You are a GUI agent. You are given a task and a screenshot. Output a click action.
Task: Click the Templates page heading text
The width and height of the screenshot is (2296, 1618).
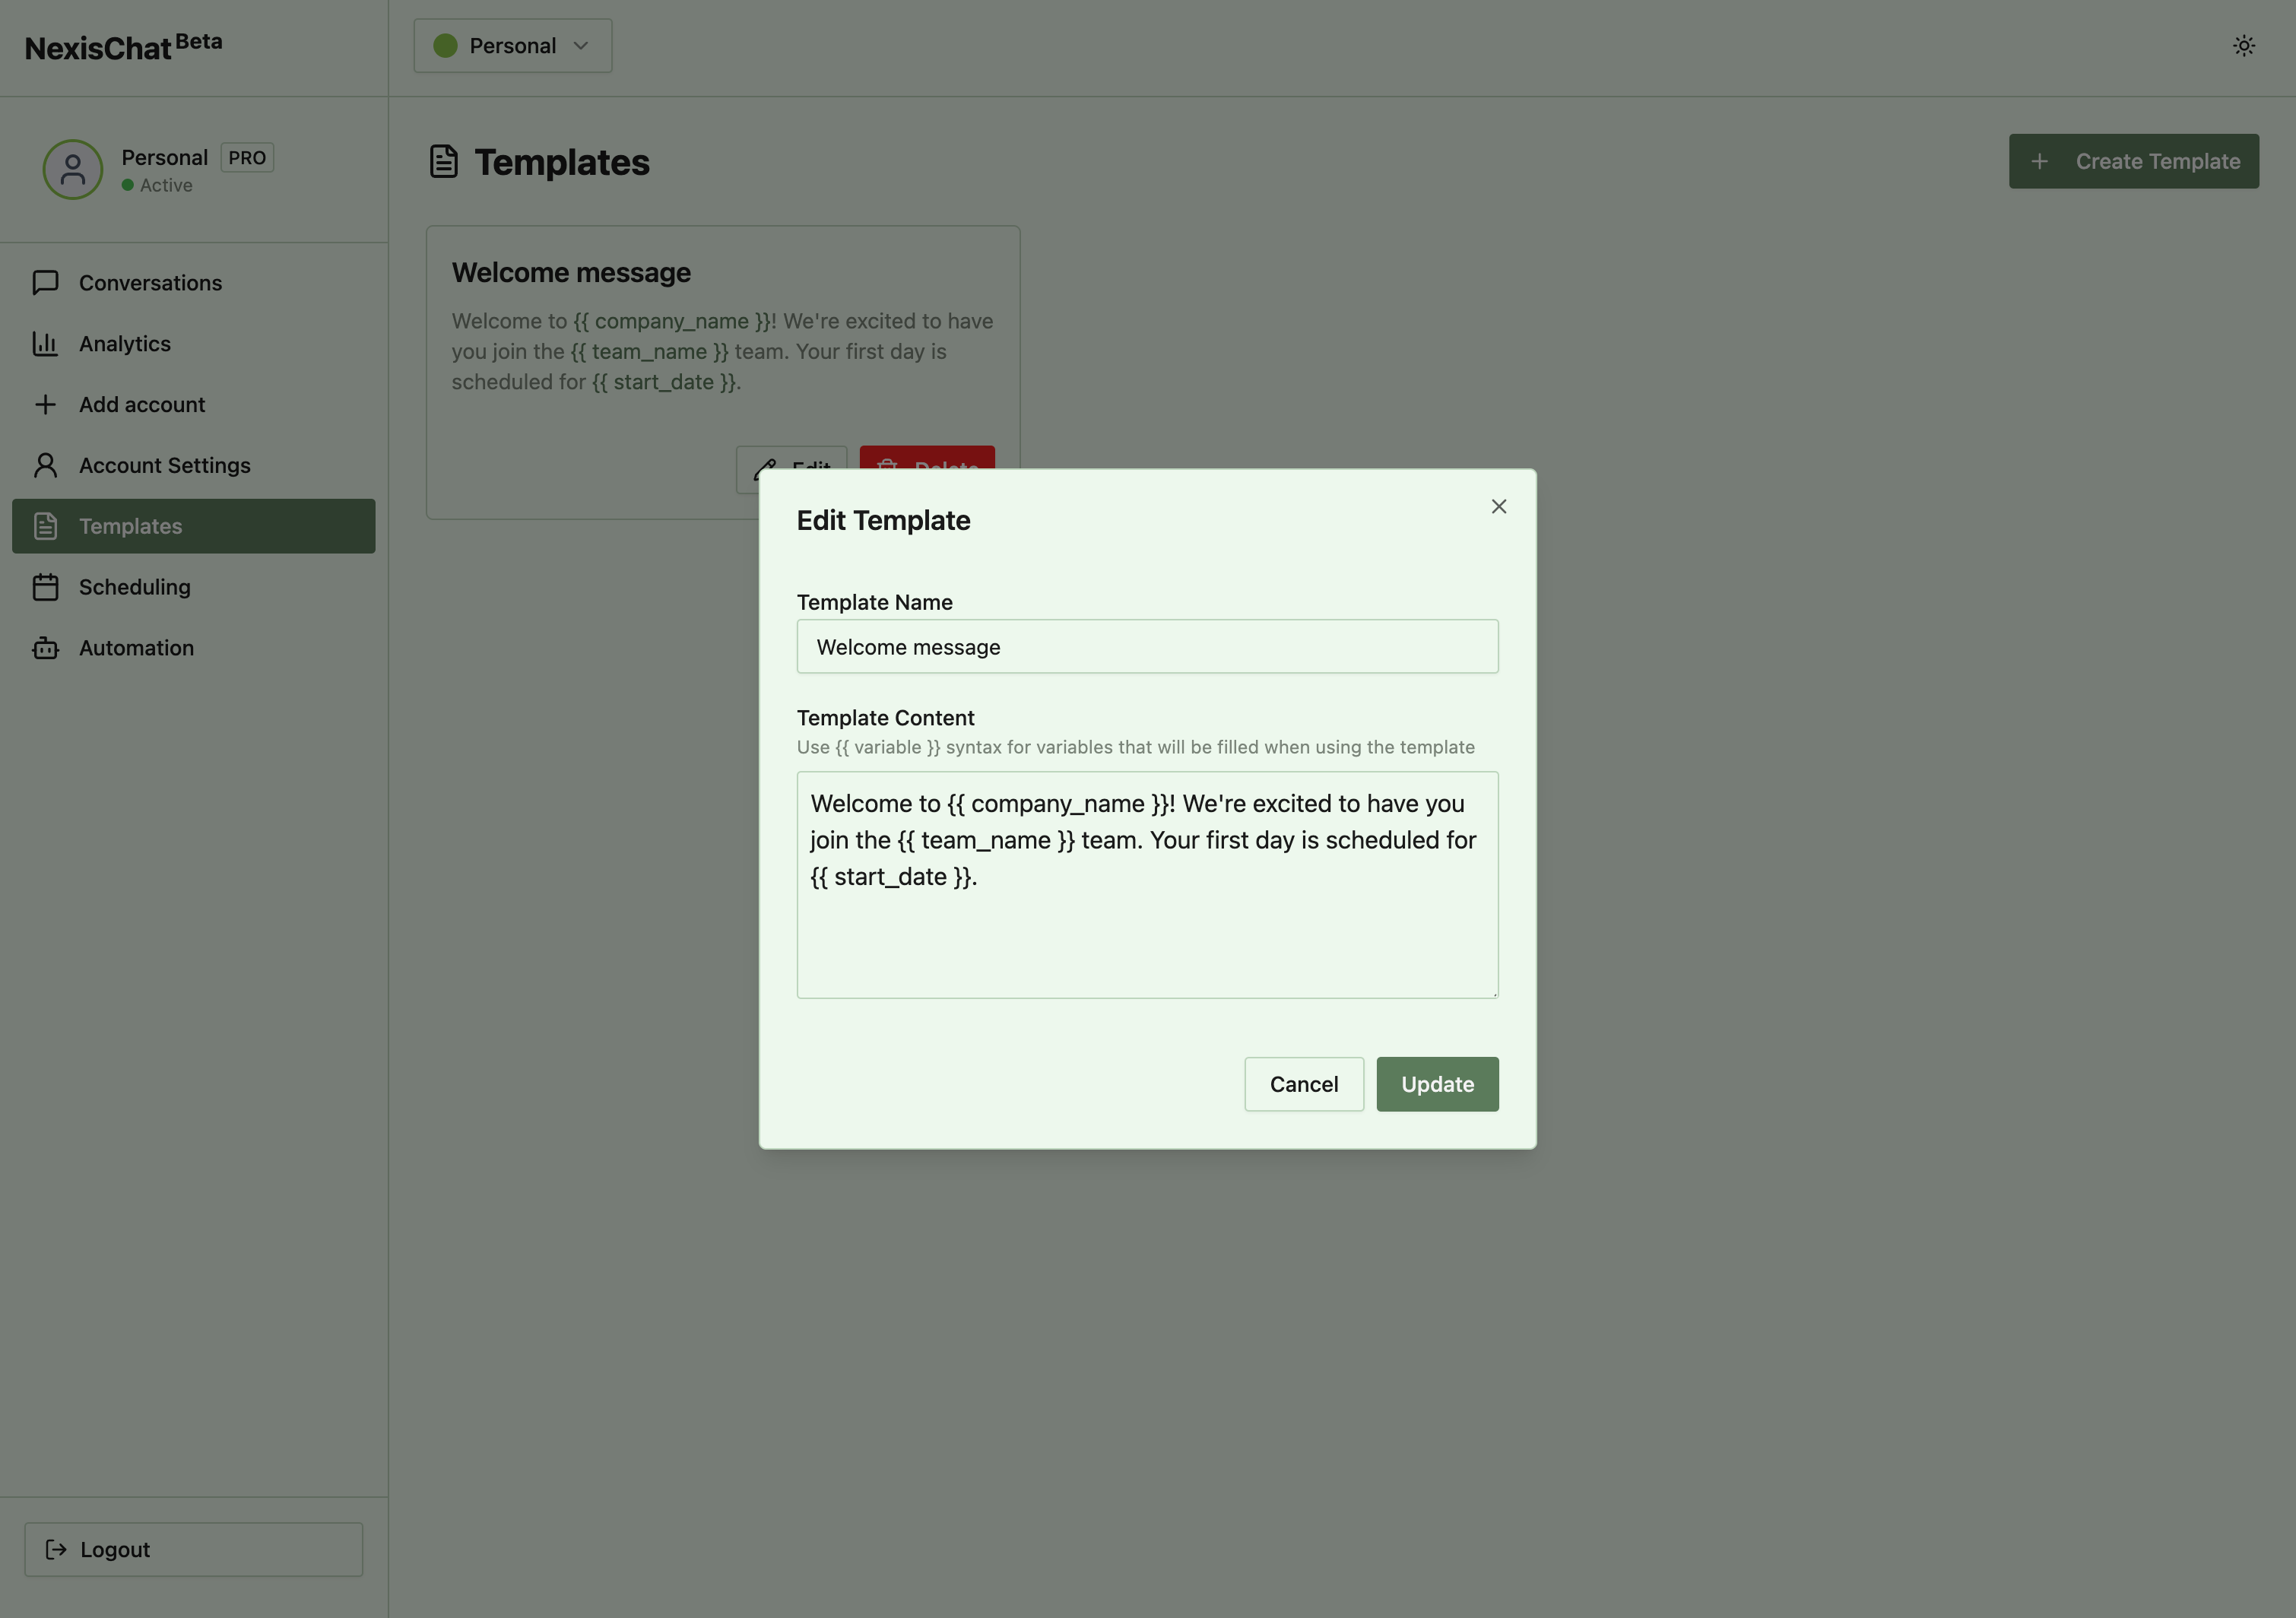[562, 162]
